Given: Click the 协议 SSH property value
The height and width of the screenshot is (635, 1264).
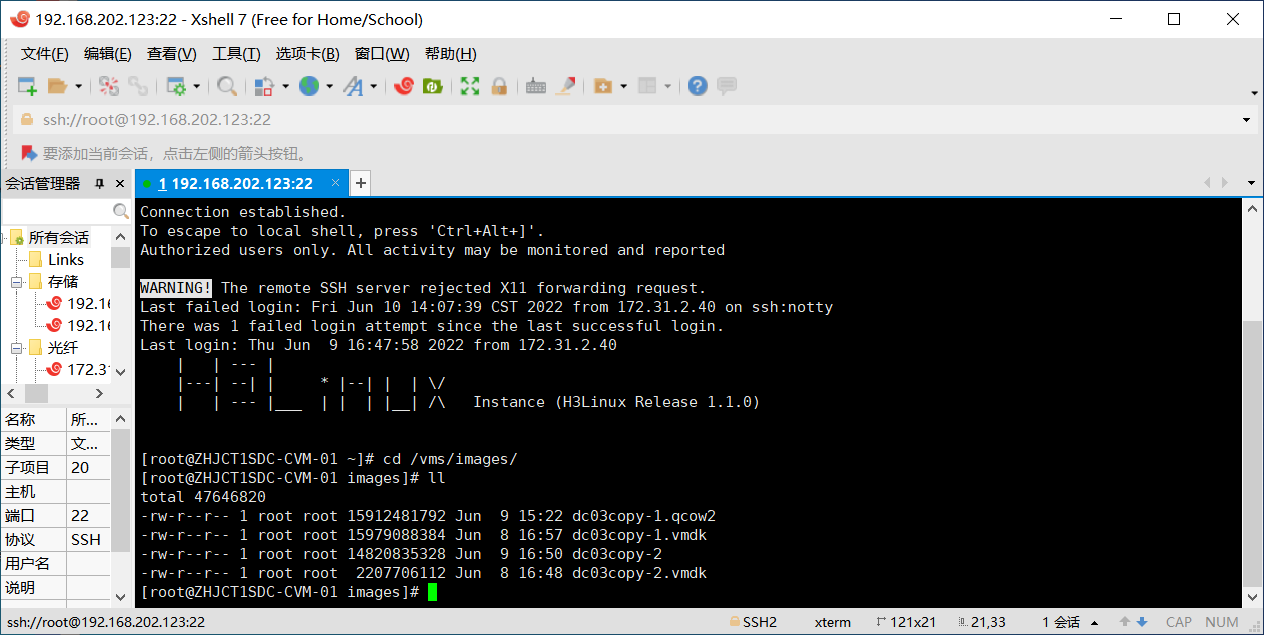Looking at the screenshot, I should 86,540.
